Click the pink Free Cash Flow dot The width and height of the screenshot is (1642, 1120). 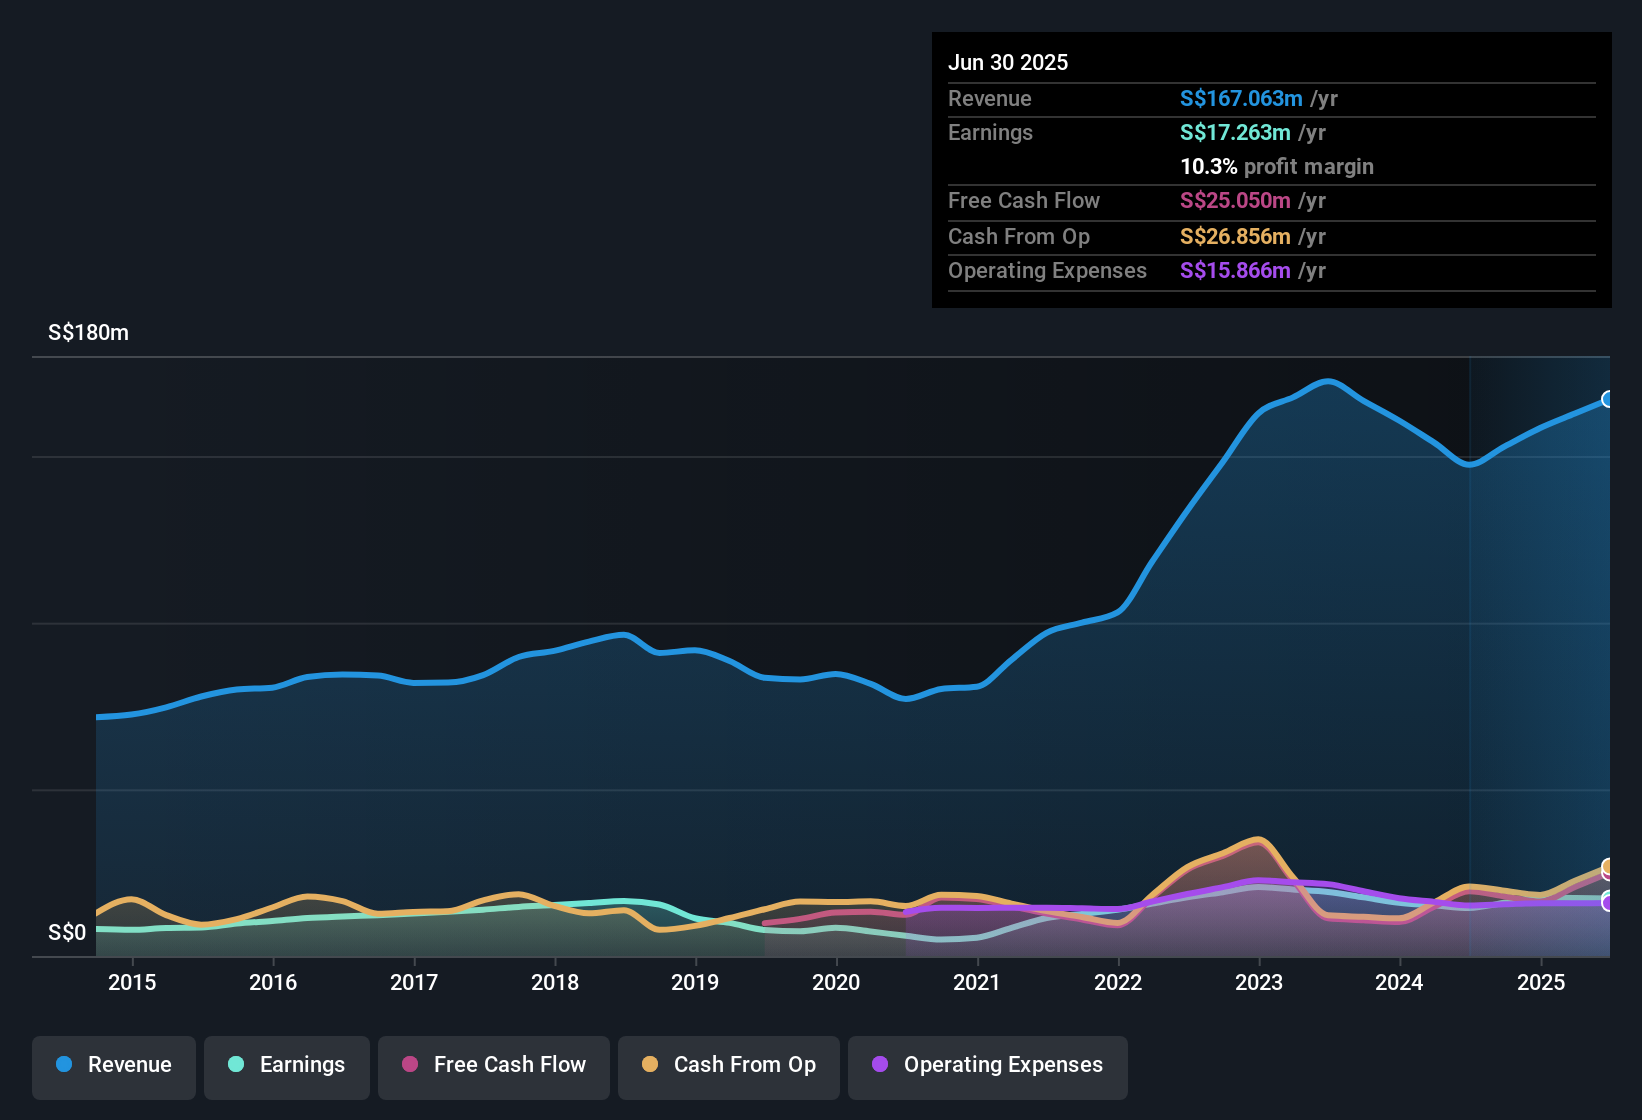410,1064
